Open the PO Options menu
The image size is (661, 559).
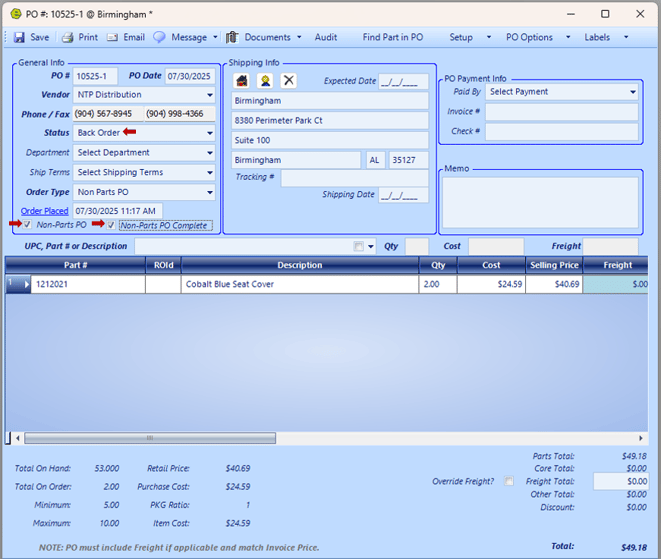tap(529, 37)
